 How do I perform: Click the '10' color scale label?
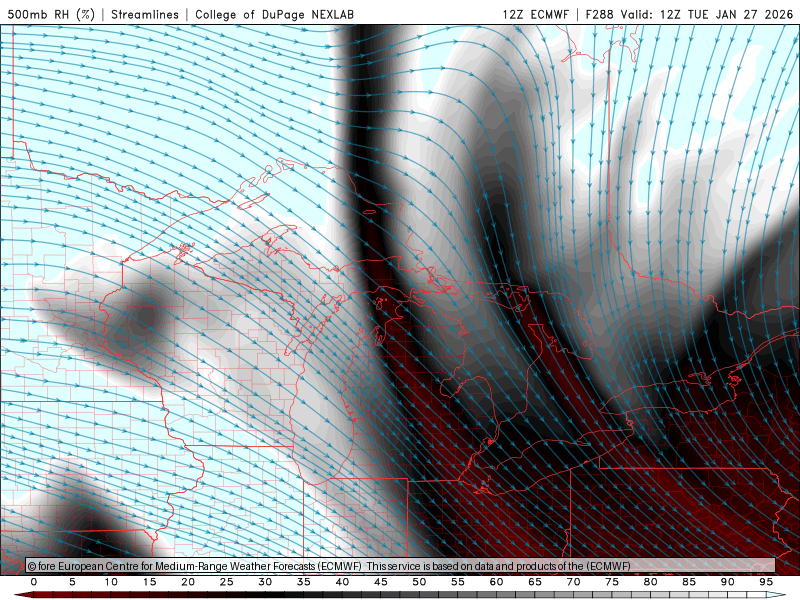pos(111,582)
